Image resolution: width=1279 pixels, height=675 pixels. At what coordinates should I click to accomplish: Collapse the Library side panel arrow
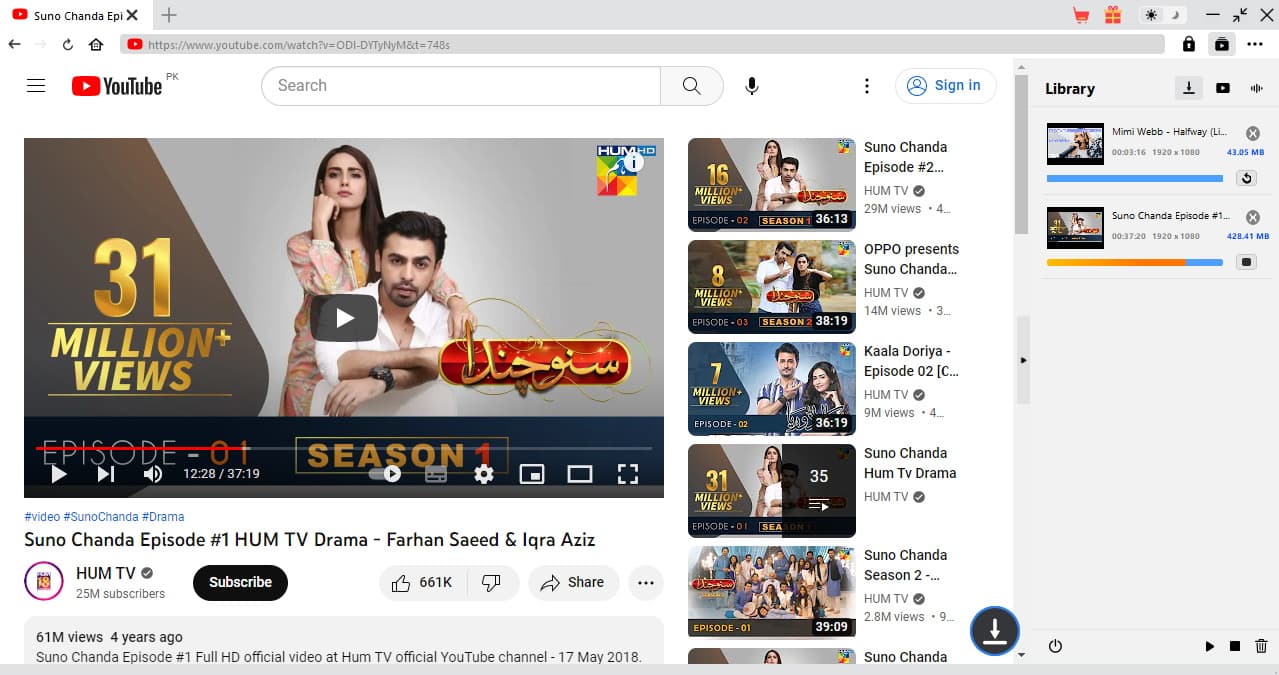coord(1022,360)
